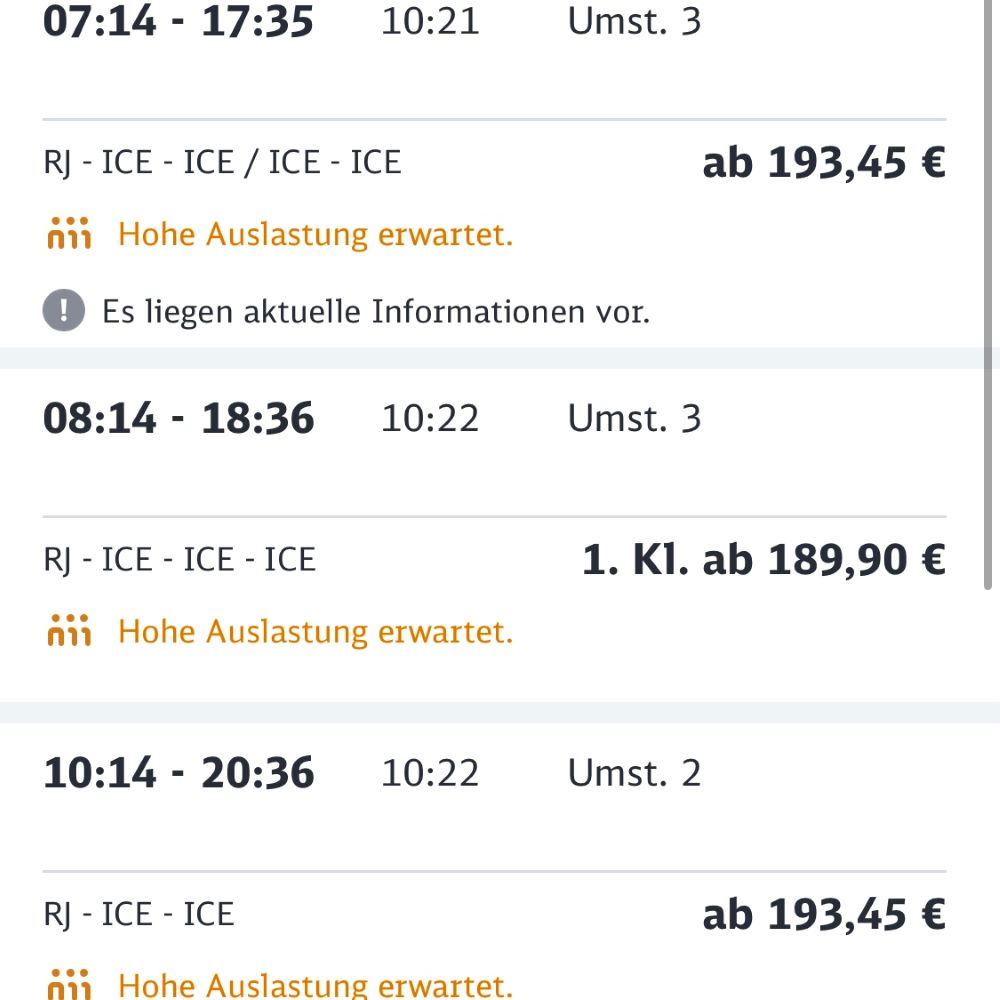Click occupancy icon for 07:14 connection

(x=69, y=235)
